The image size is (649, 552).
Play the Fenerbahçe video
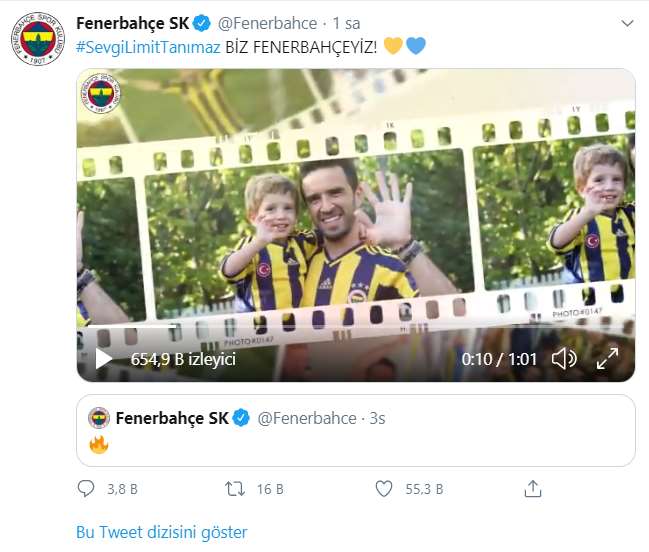click(x=104, y=359)
